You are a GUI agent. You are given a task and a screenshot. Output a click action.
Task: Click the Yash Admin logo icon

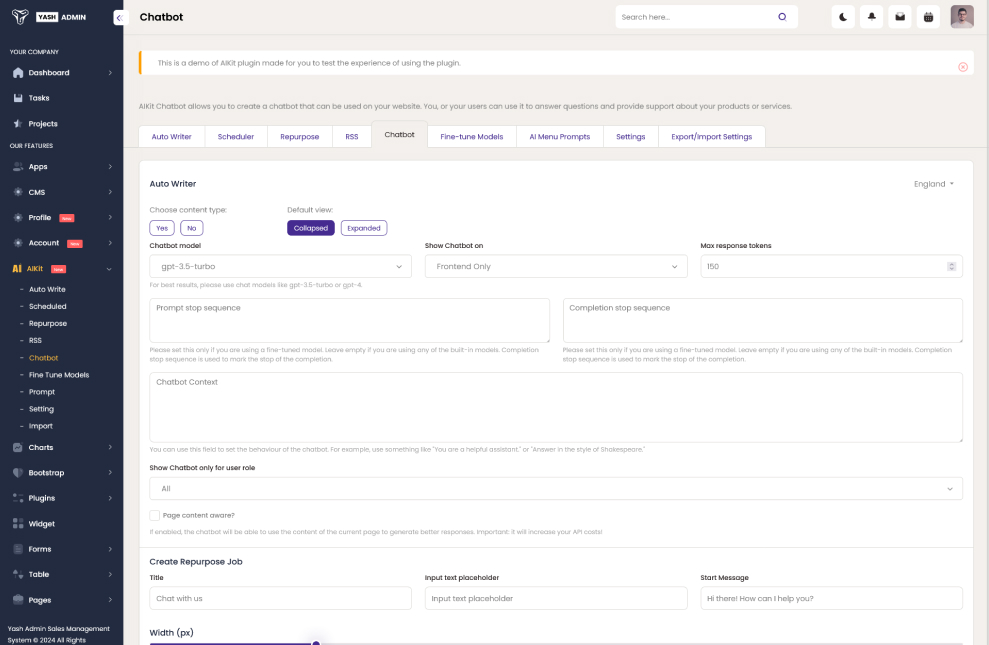tap(20, 17)
